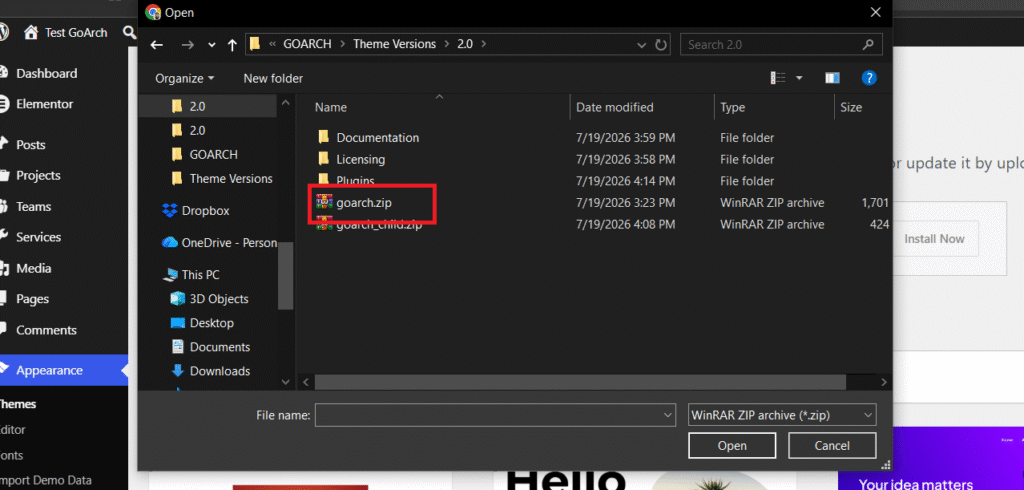The image size is (1024, 490).
Task: Select the Plugins folder
Action: (355, 181)
